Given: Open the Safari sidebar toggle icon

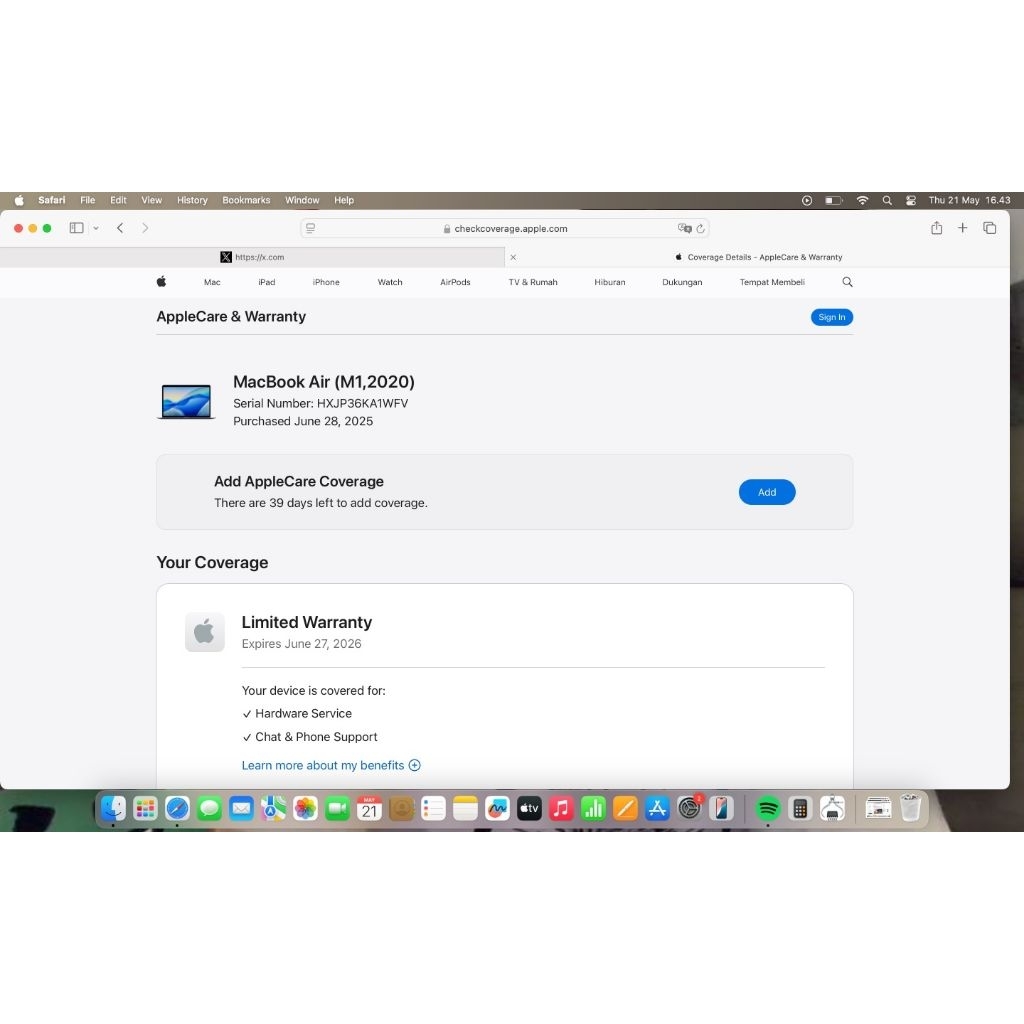Looking at the screenshot, I should (x=76, y=228).
